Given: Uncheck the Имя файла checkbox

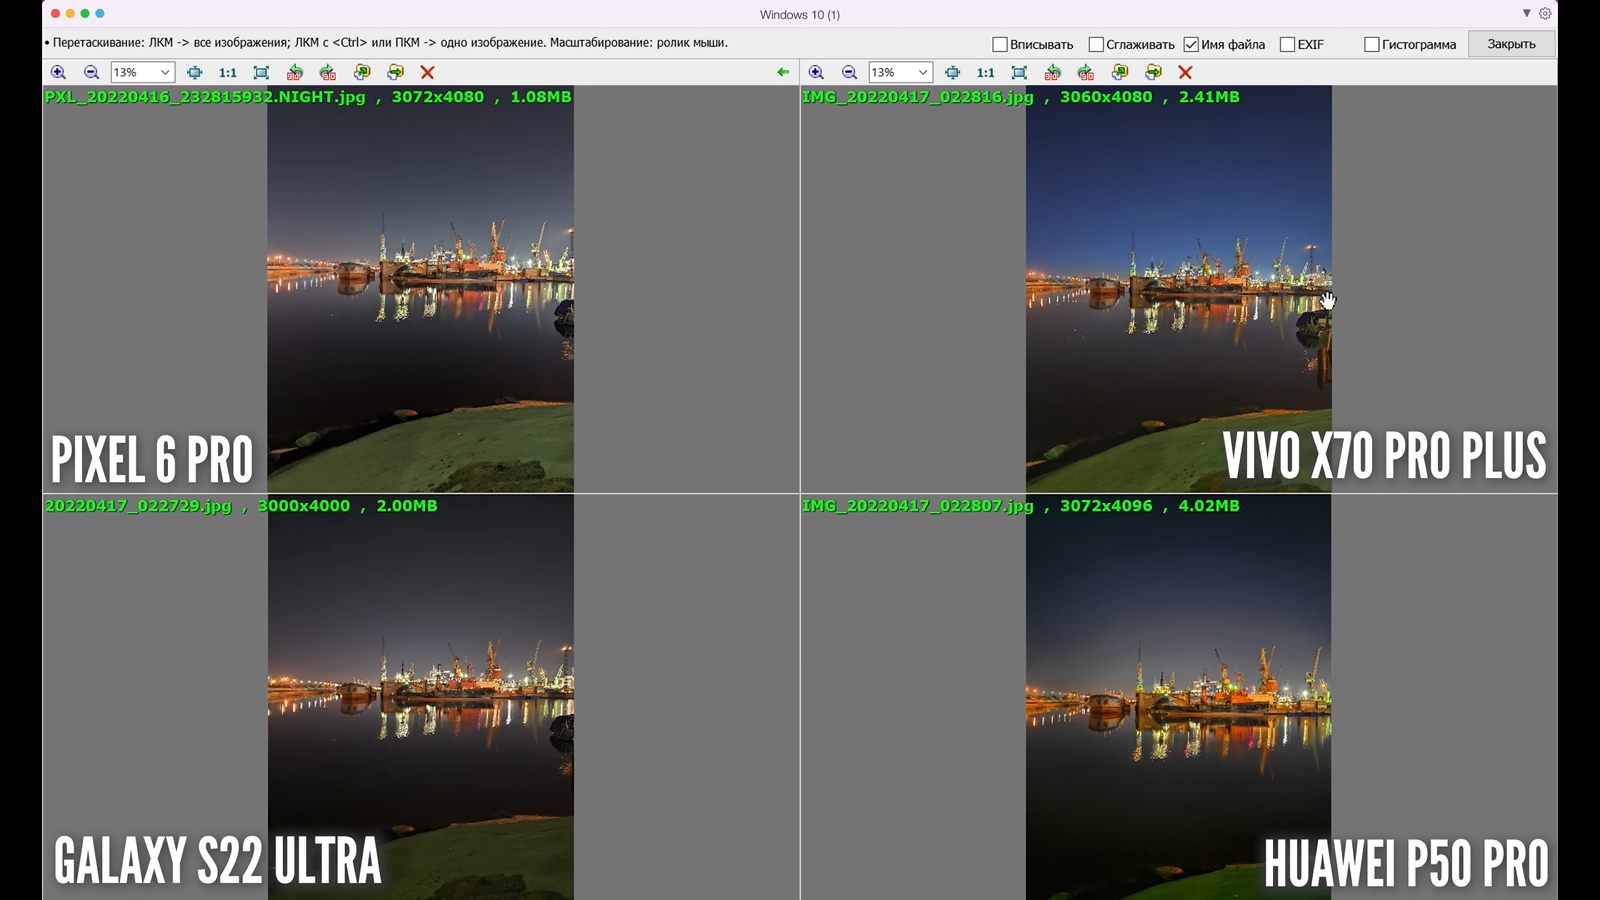Looking at the screenshot, I should click(1191, 44).
